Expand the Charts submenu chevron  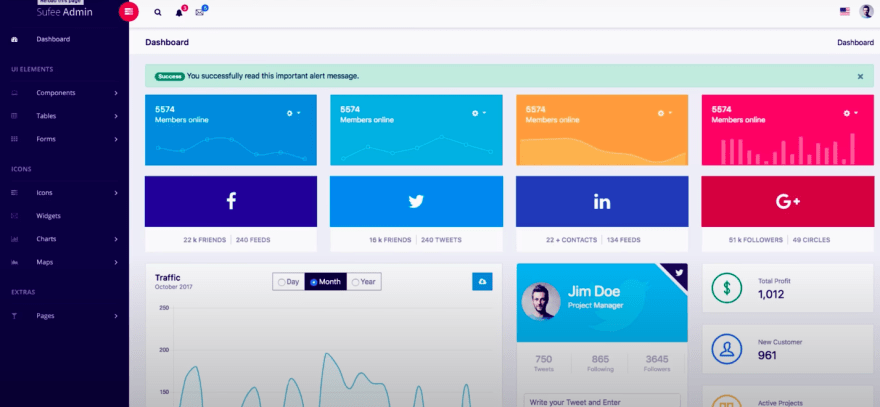tap(116, 239)
